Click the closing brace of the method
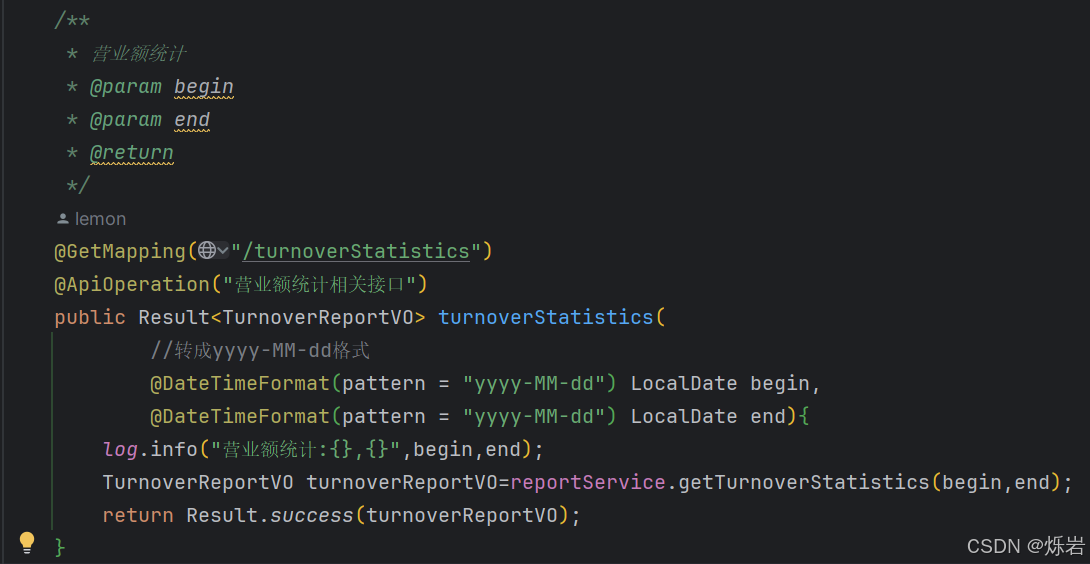The image size is (1090, 564). (60, 547)
